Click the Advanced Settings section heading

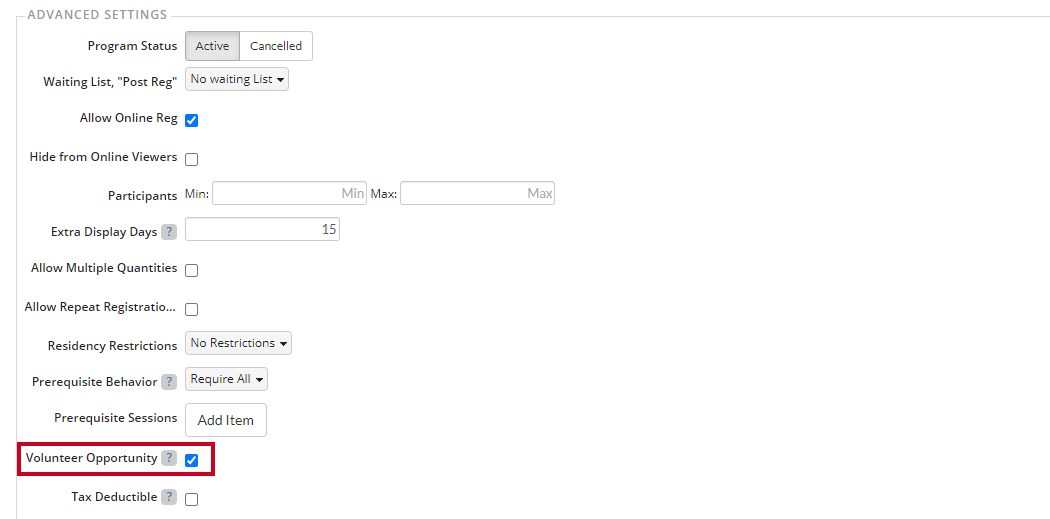click(x=97, y=14)
